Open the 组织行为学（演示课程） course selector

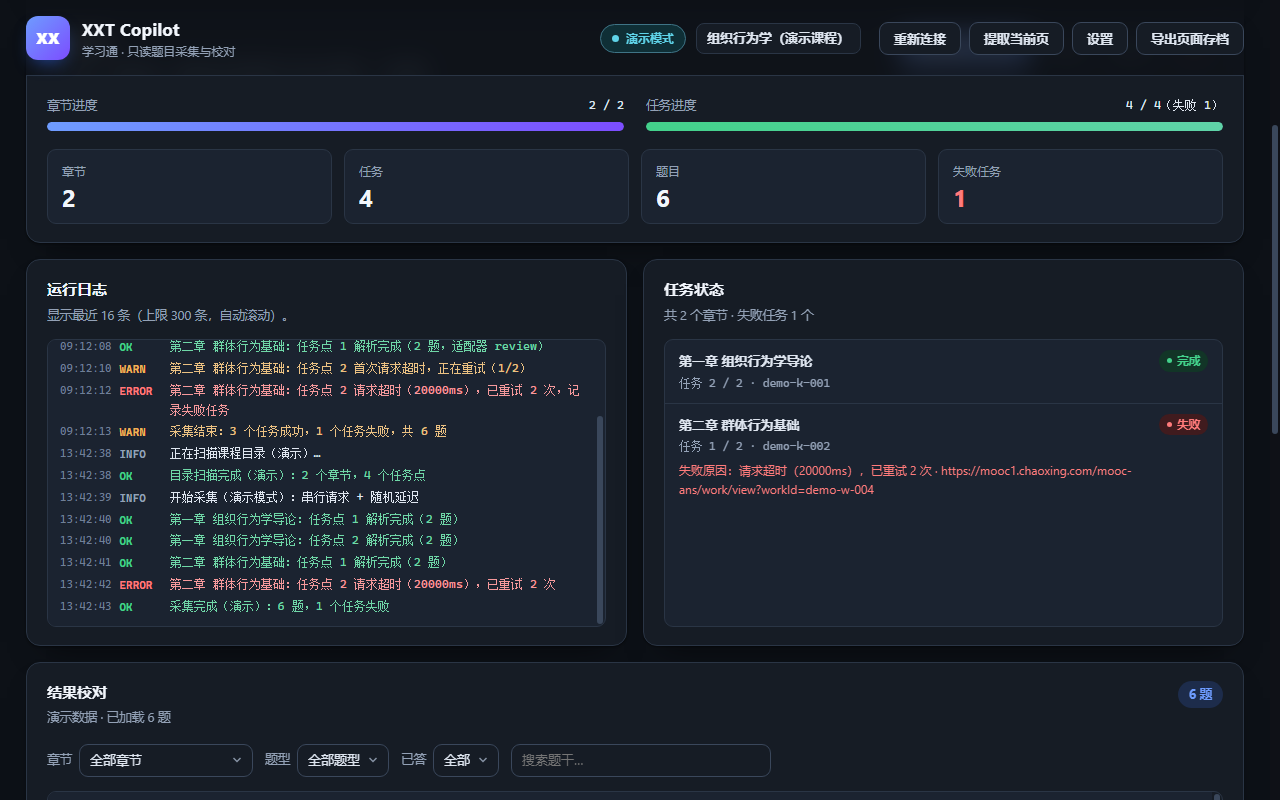[778, 39]
